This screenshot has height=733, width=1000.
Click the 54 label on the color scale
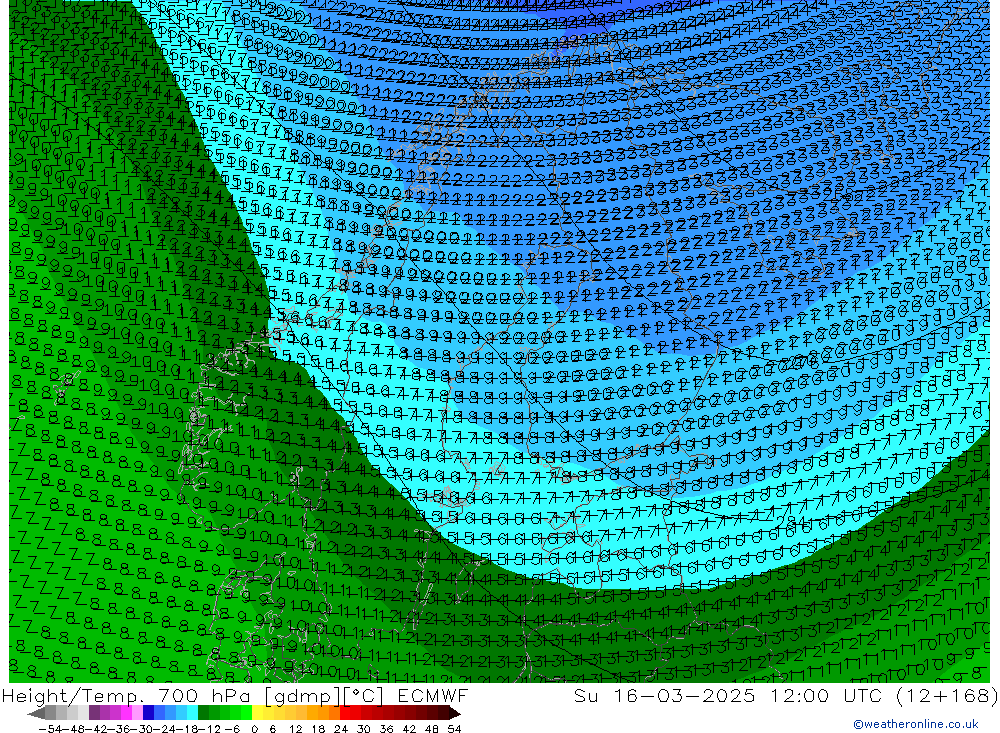tap(454, 729)
